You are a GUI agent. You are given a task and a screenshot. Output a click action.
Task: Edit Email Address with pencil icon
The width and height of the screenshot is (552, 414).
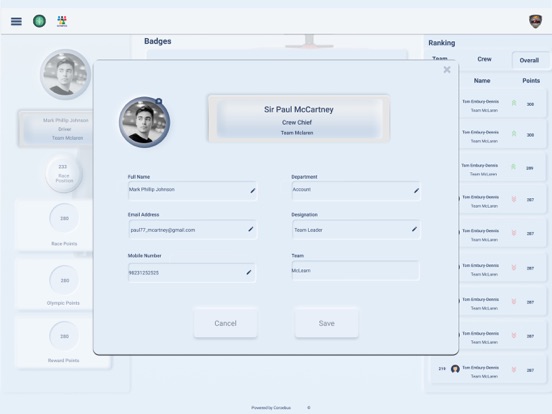pos(251,229)
